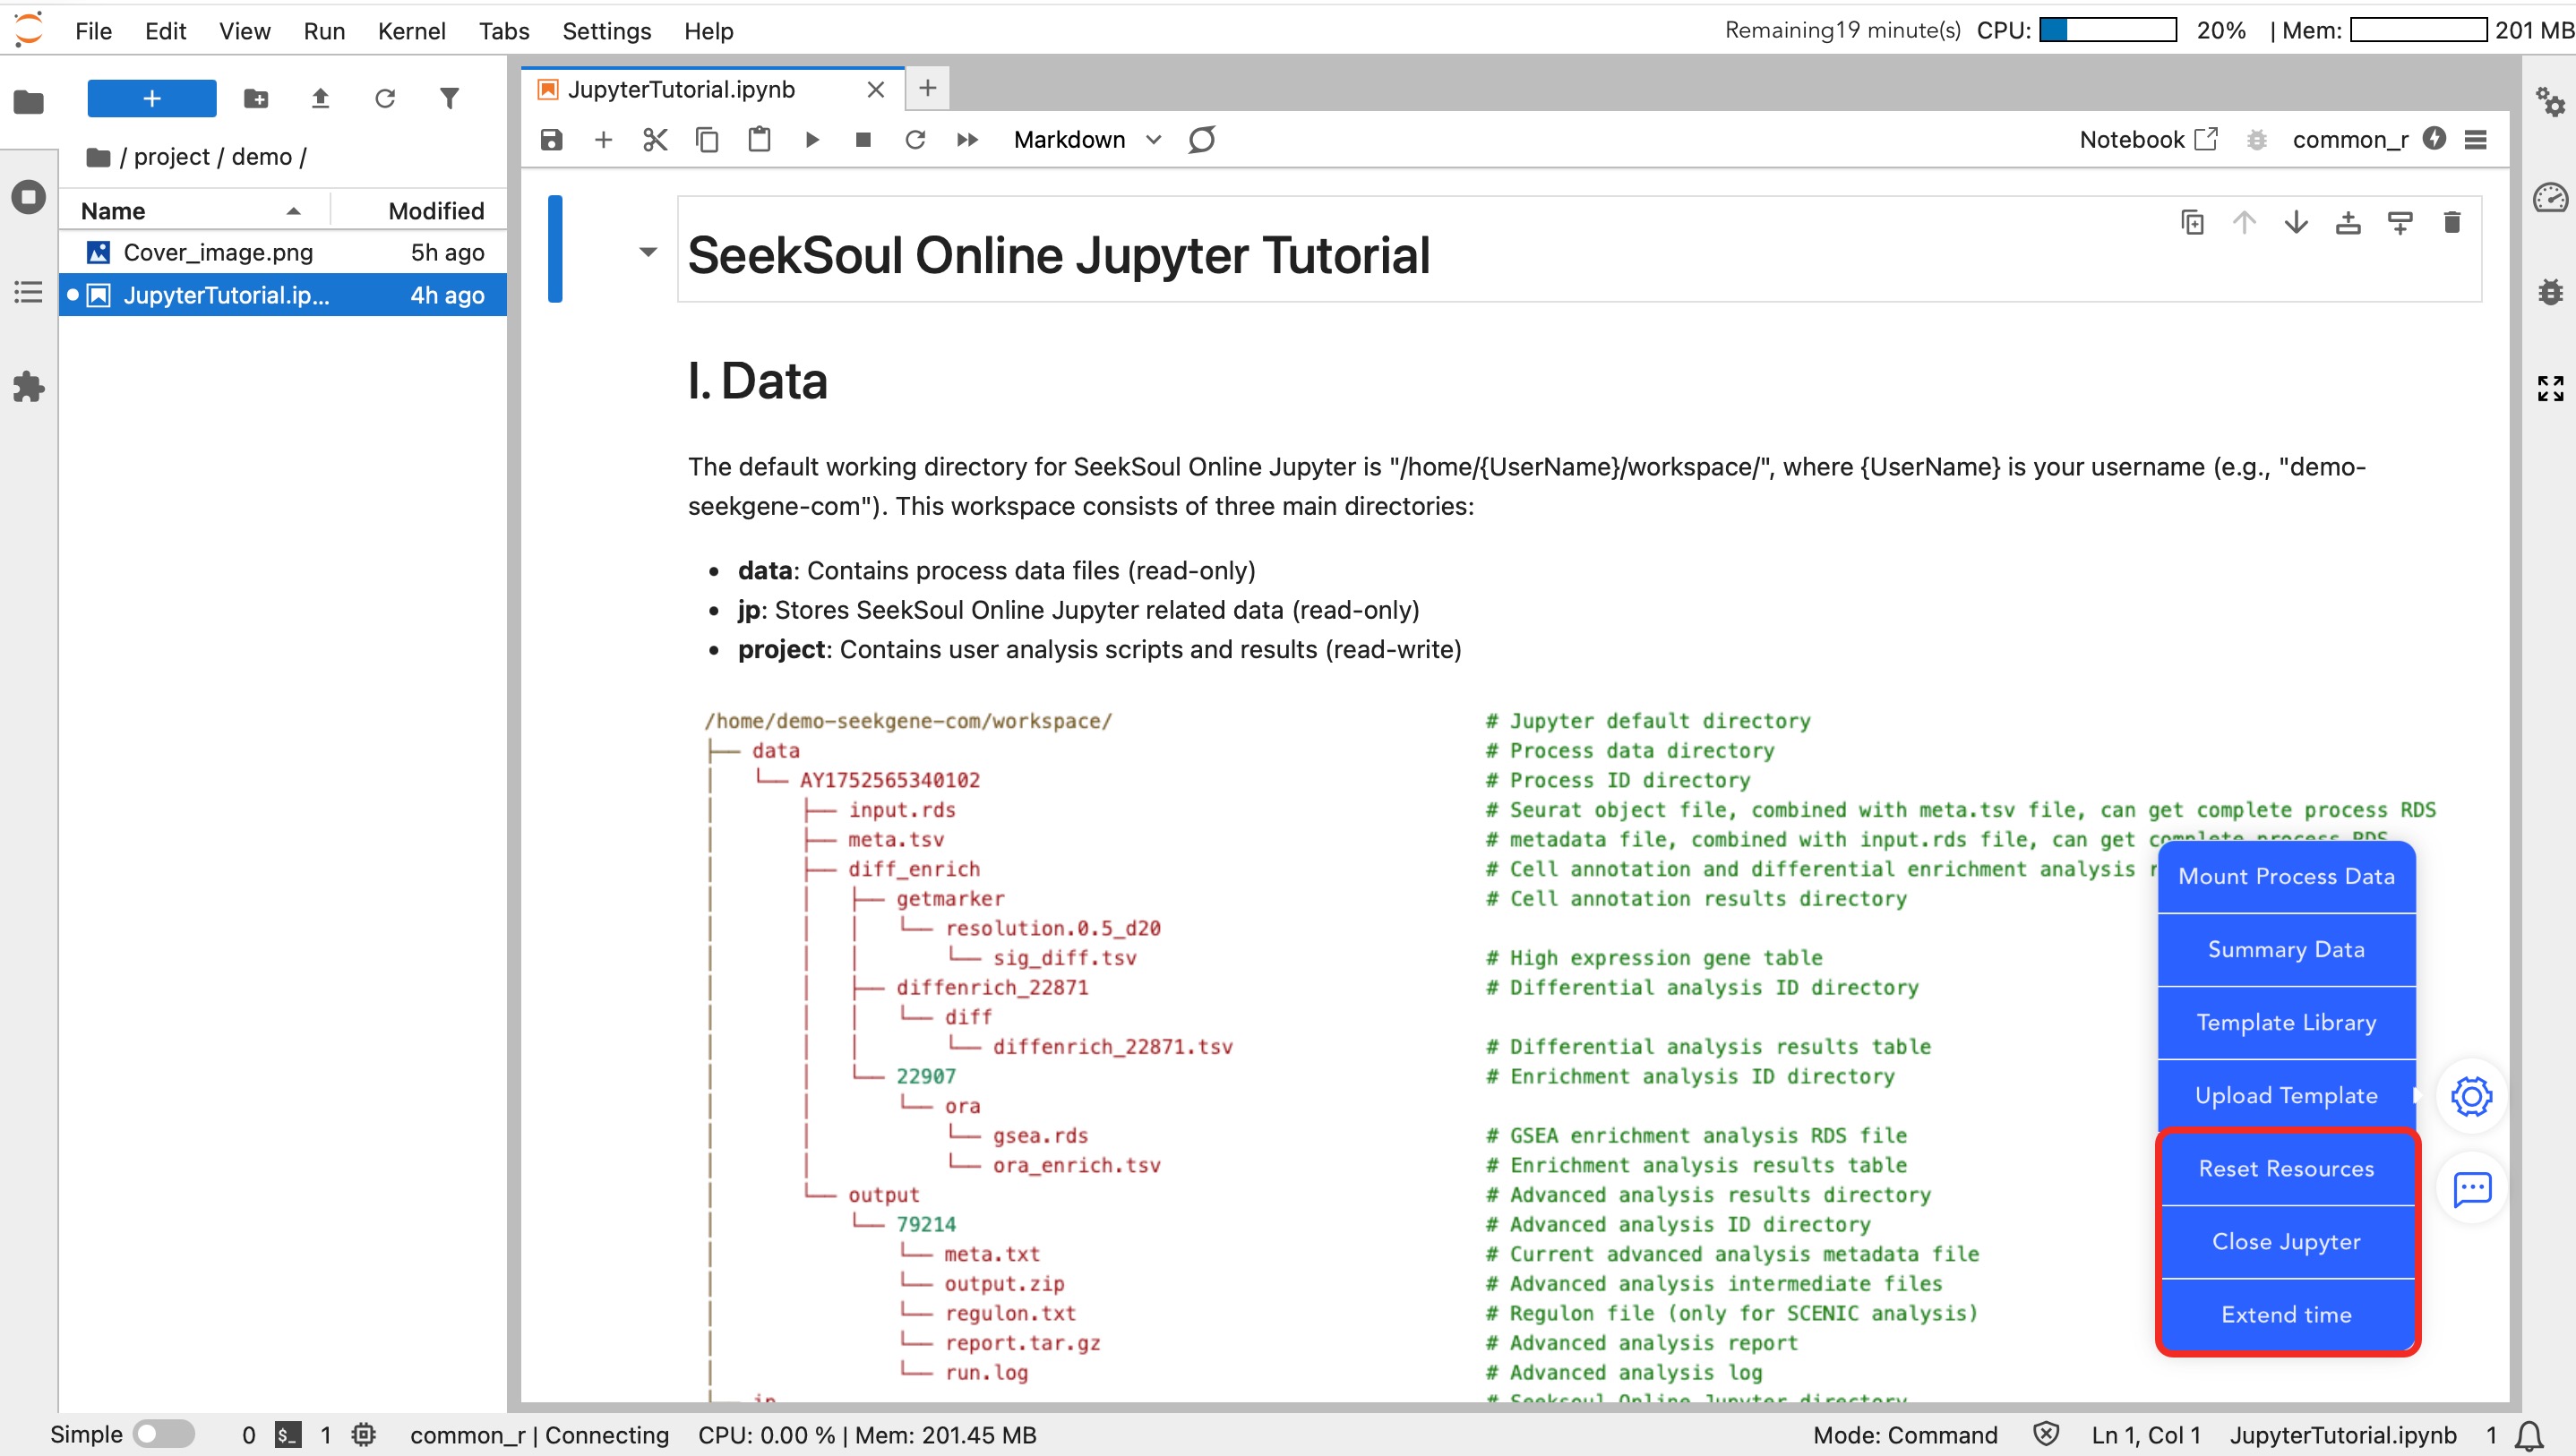This screenshot has height=1456, width=2576.
Task: Open the Kernel menu
Action: (x=411, y=31)
